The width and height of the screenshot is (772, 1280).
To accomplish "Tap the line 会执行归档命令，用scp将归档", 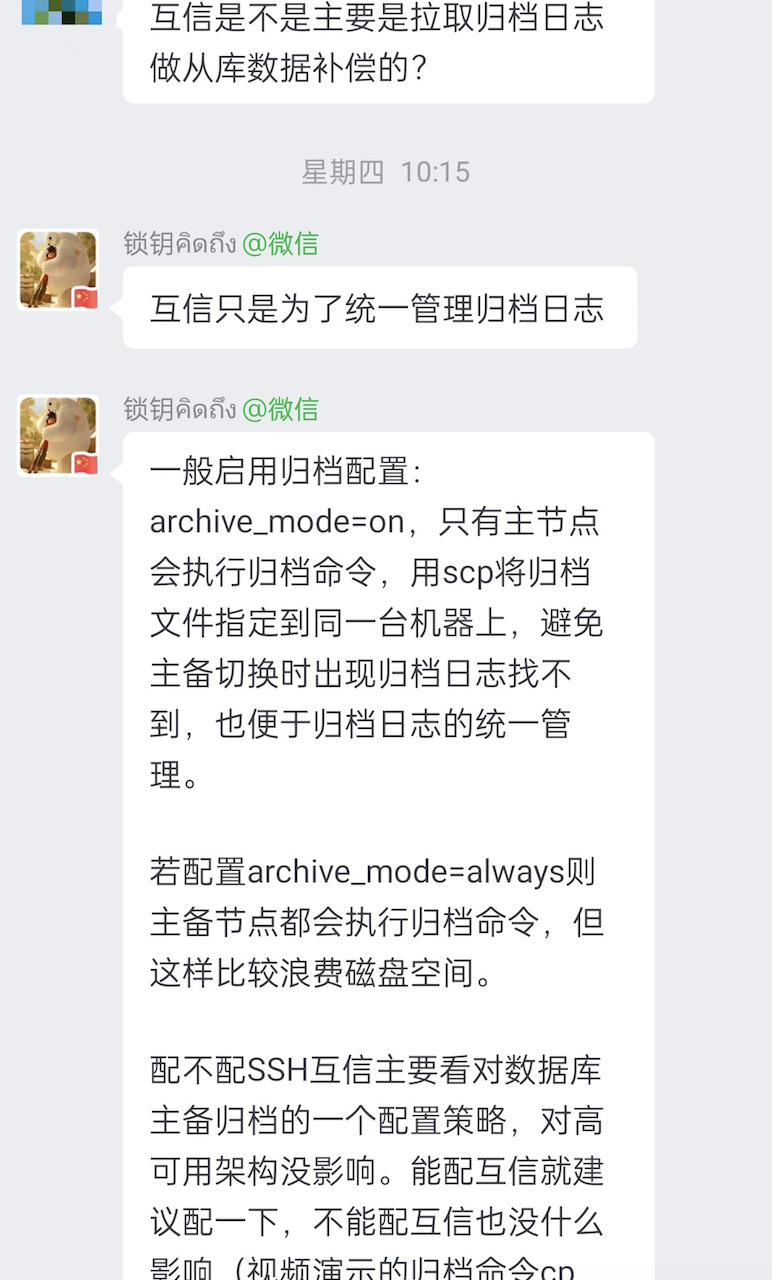I will click(370, 572).
